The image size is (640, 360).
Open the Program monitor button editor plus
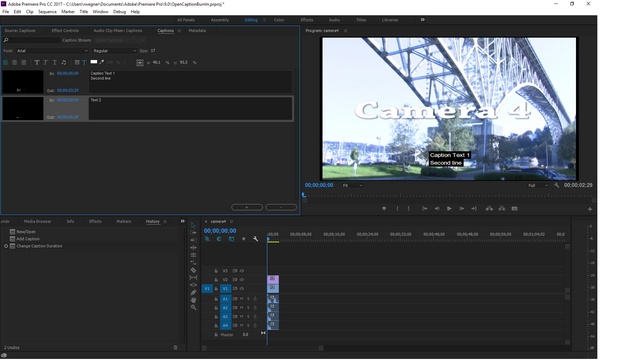tap(590, 209)
